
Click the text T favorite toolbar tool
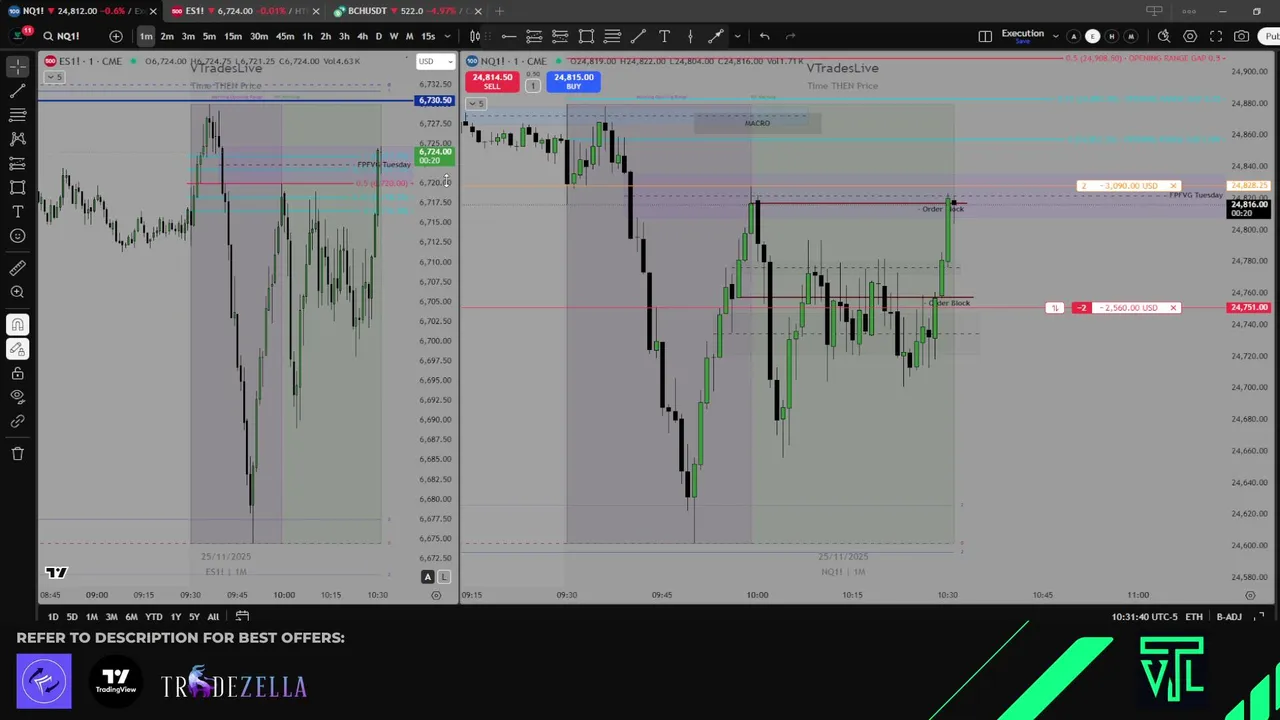tap(664, 36)
